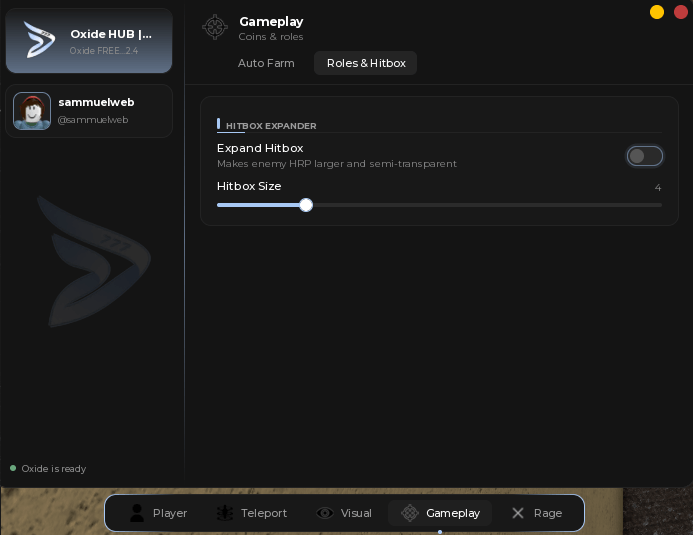
Task: Click the "Oxide is ready" status text
Action: click(53, 468)
